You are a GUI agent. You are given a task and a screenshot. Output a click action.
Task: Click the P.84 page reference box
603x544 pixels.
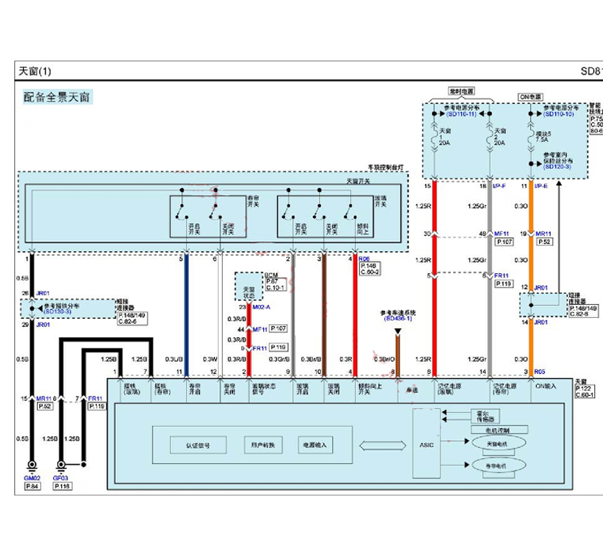pos(32,486)
